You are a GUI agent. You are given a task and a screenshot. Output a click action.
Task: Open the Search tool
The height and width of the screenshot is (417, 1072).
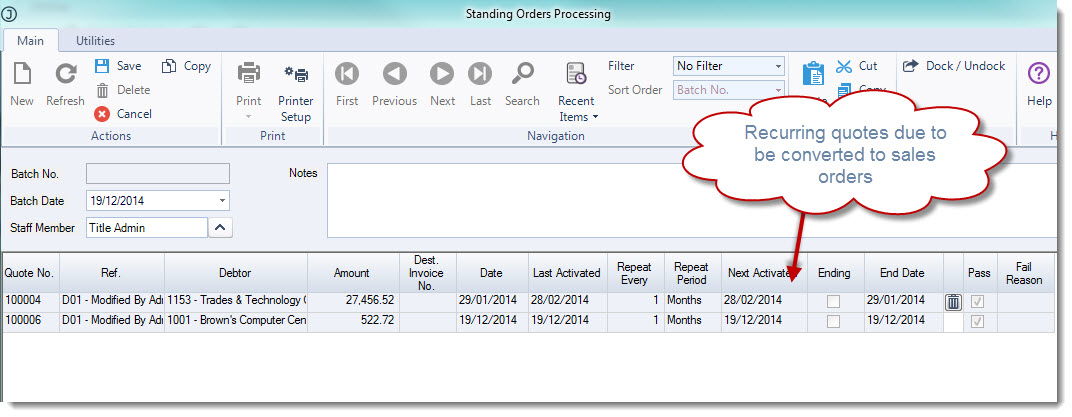click(522, 84)
